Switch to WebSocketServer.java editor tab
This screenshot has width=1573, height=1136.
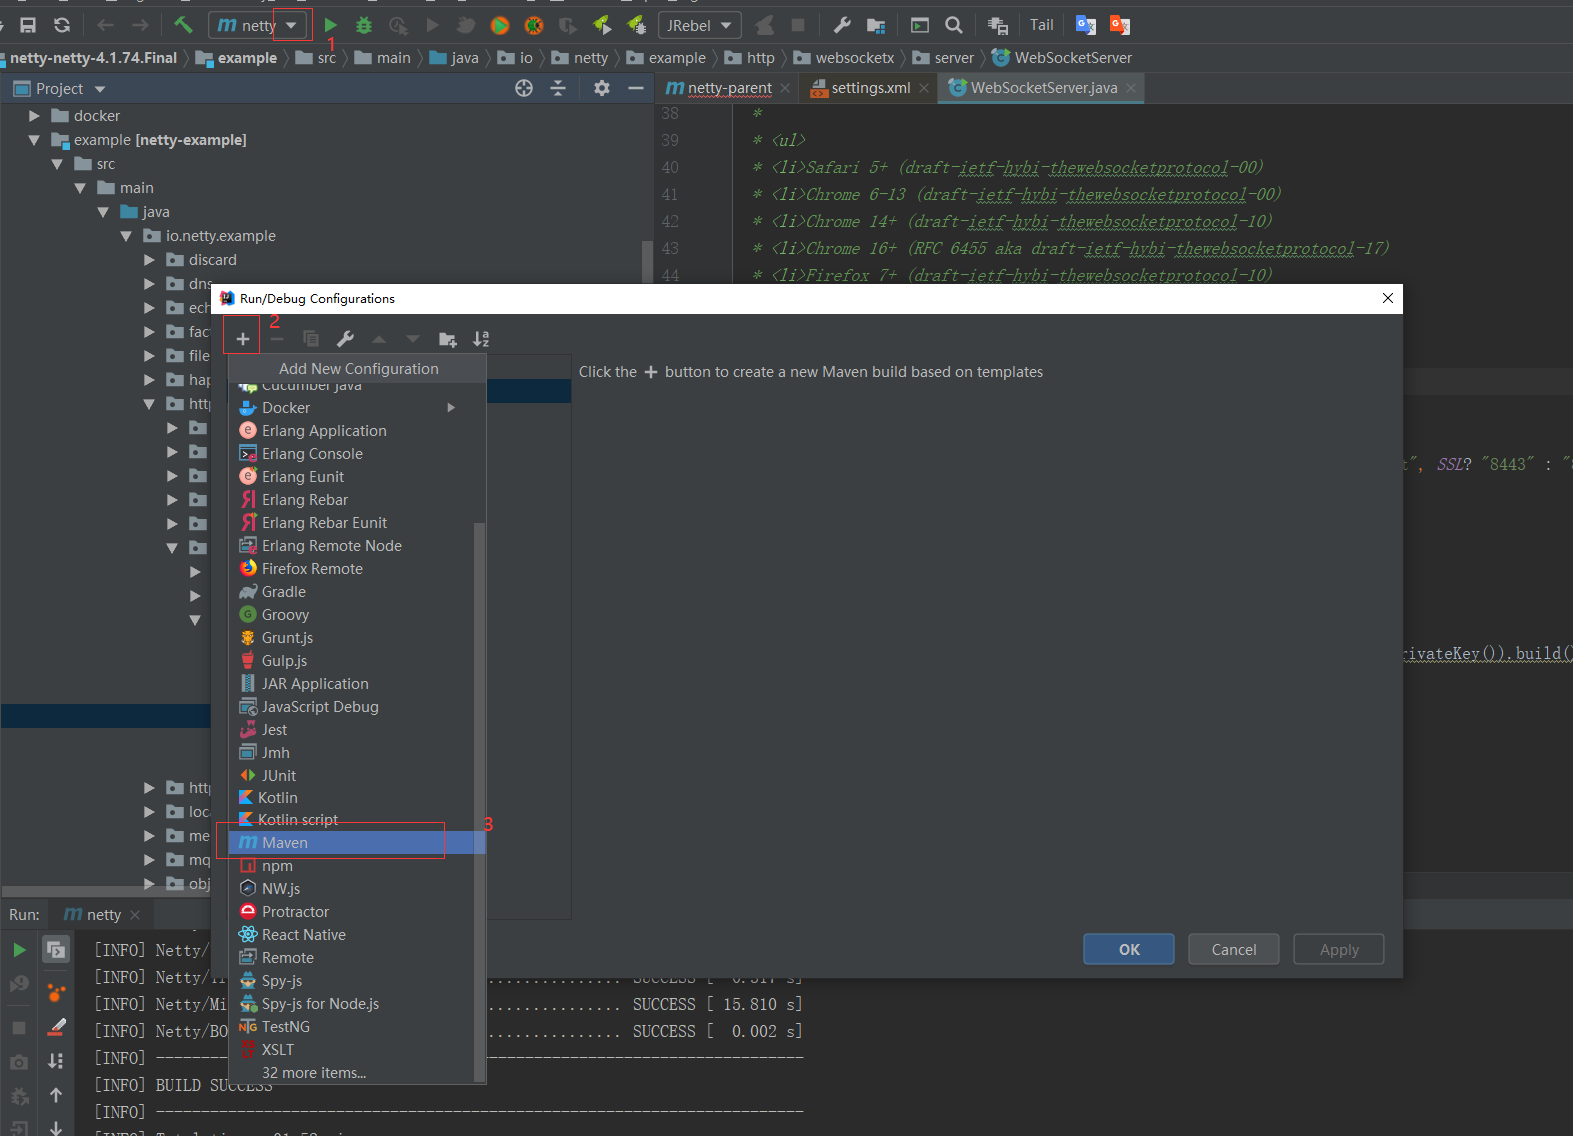tap(1043, 88)
